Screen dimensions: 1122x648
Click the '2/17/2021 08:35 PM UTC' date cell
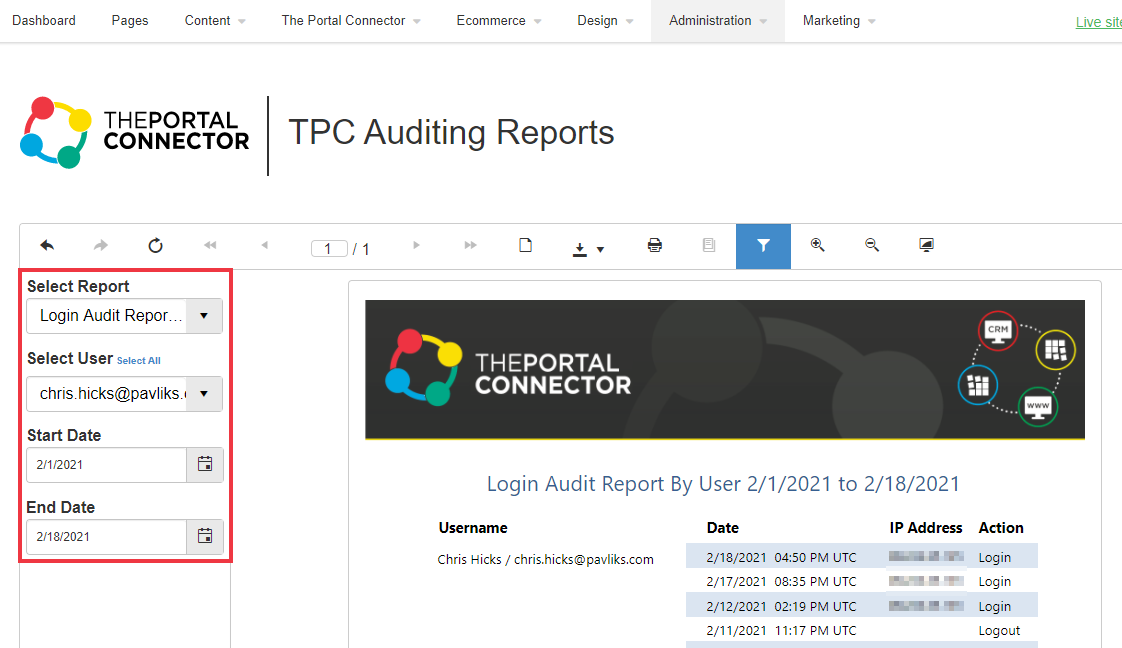tap(781, 581)
